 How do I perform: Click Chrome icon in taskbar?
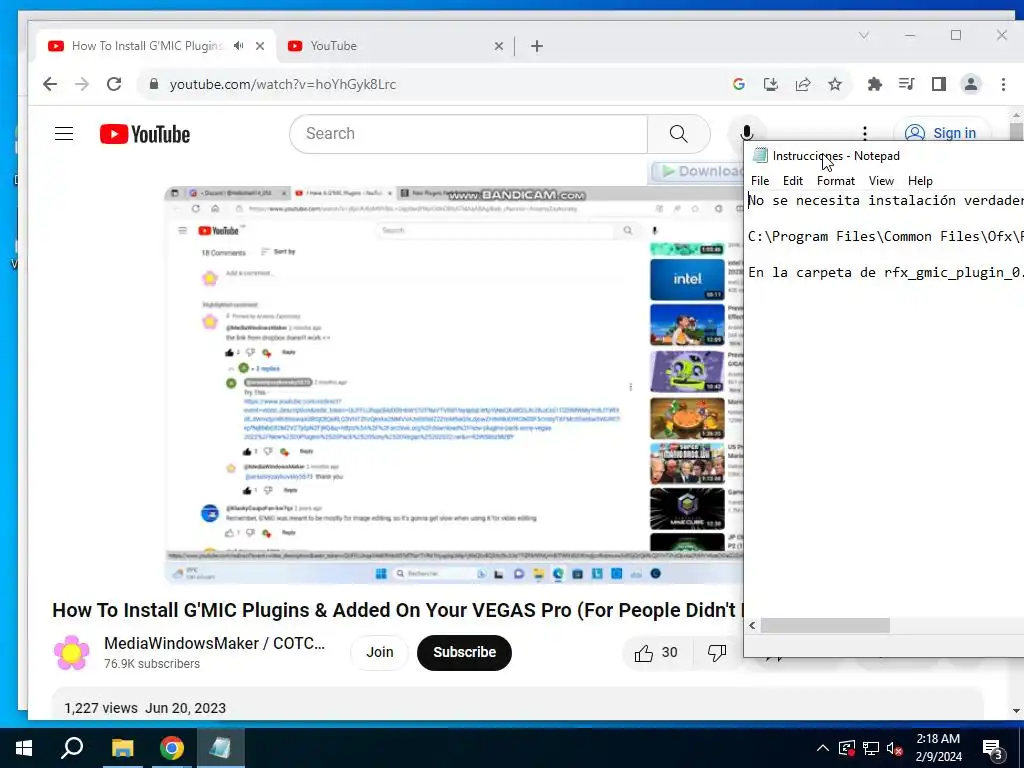click(x=172, y=748)
